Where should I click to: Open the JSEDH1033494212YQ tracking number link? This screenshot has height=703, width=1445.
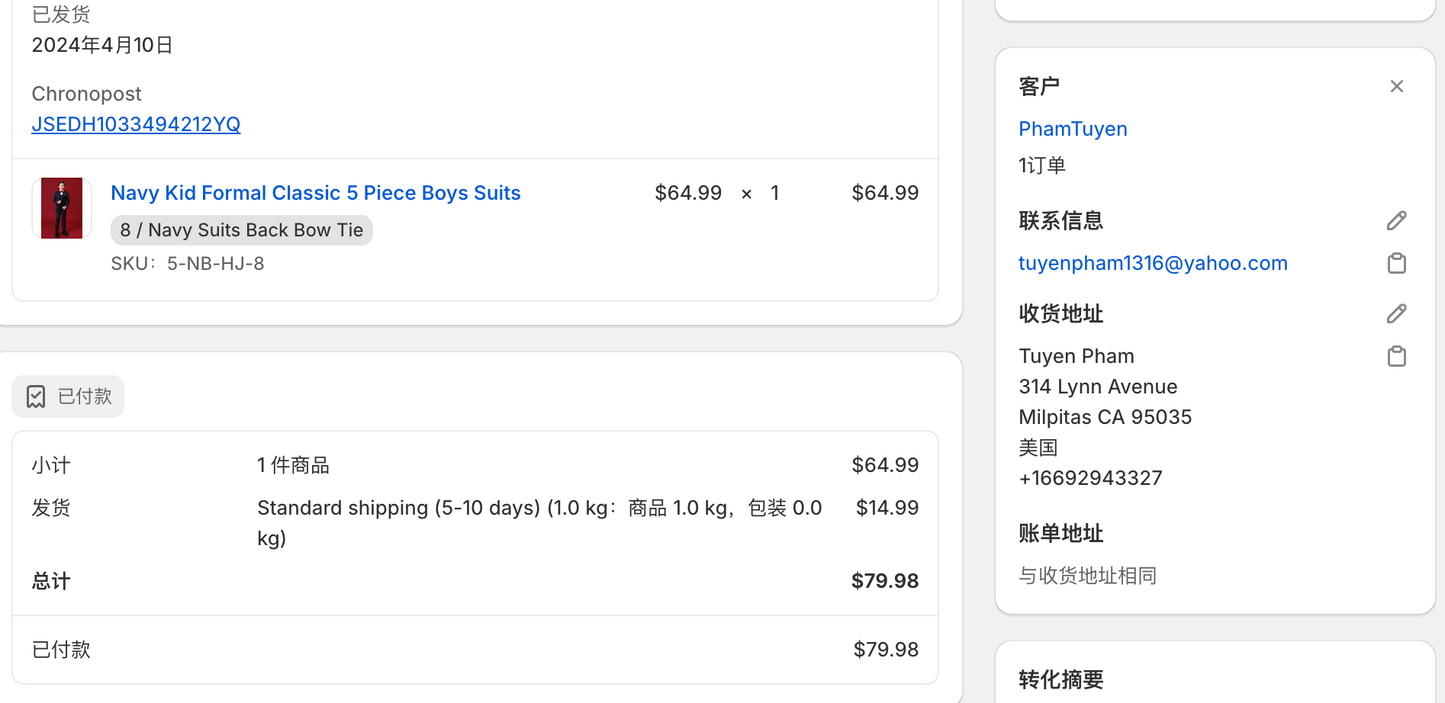coord(136,124)
